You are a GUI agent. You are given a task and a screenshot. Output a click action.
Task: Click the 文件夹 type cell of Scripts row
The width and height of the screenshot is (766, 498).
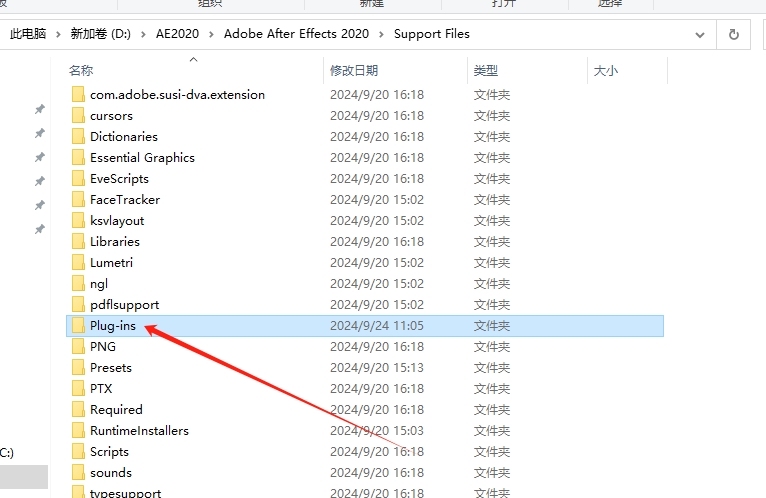pos(491,452)
